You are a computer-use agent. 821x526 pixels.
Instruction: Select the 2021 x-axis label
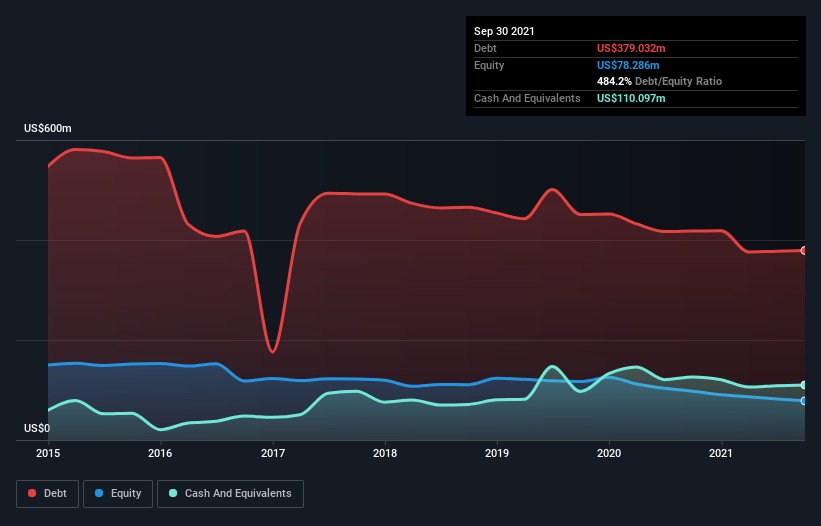(721, 453)
